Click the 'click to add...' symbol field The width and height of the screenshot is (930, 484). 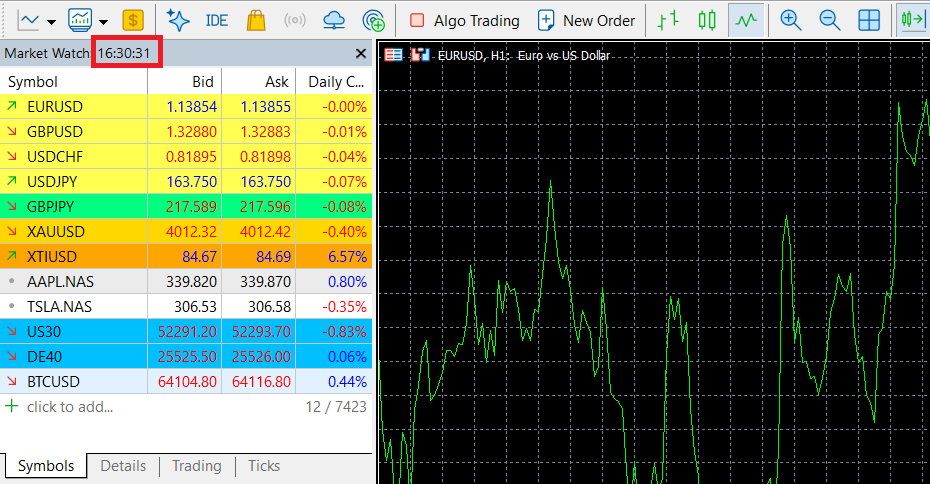[x=70, y=407]
